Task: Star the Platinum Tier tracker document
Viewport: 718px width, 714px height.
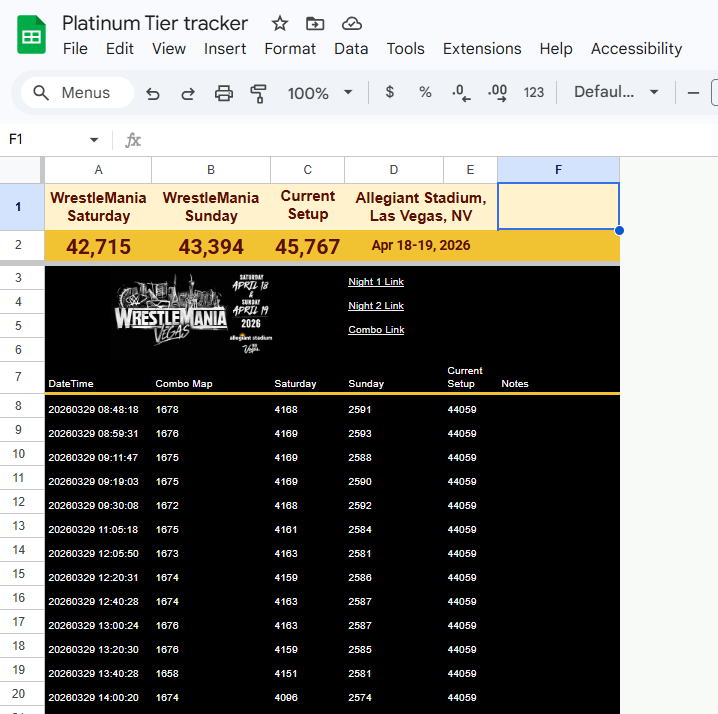Action: (279, 23)
